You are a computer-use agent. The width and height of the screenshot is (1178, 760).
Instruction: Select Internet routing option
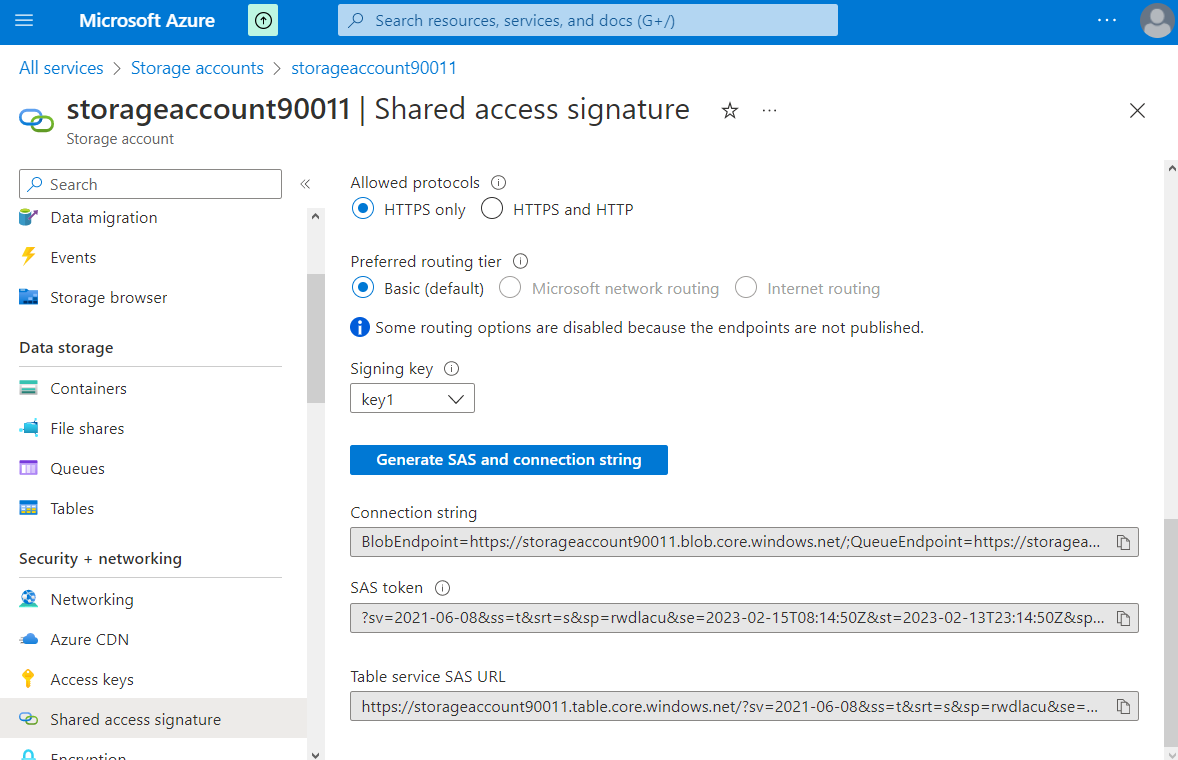(x=746, y=288)
